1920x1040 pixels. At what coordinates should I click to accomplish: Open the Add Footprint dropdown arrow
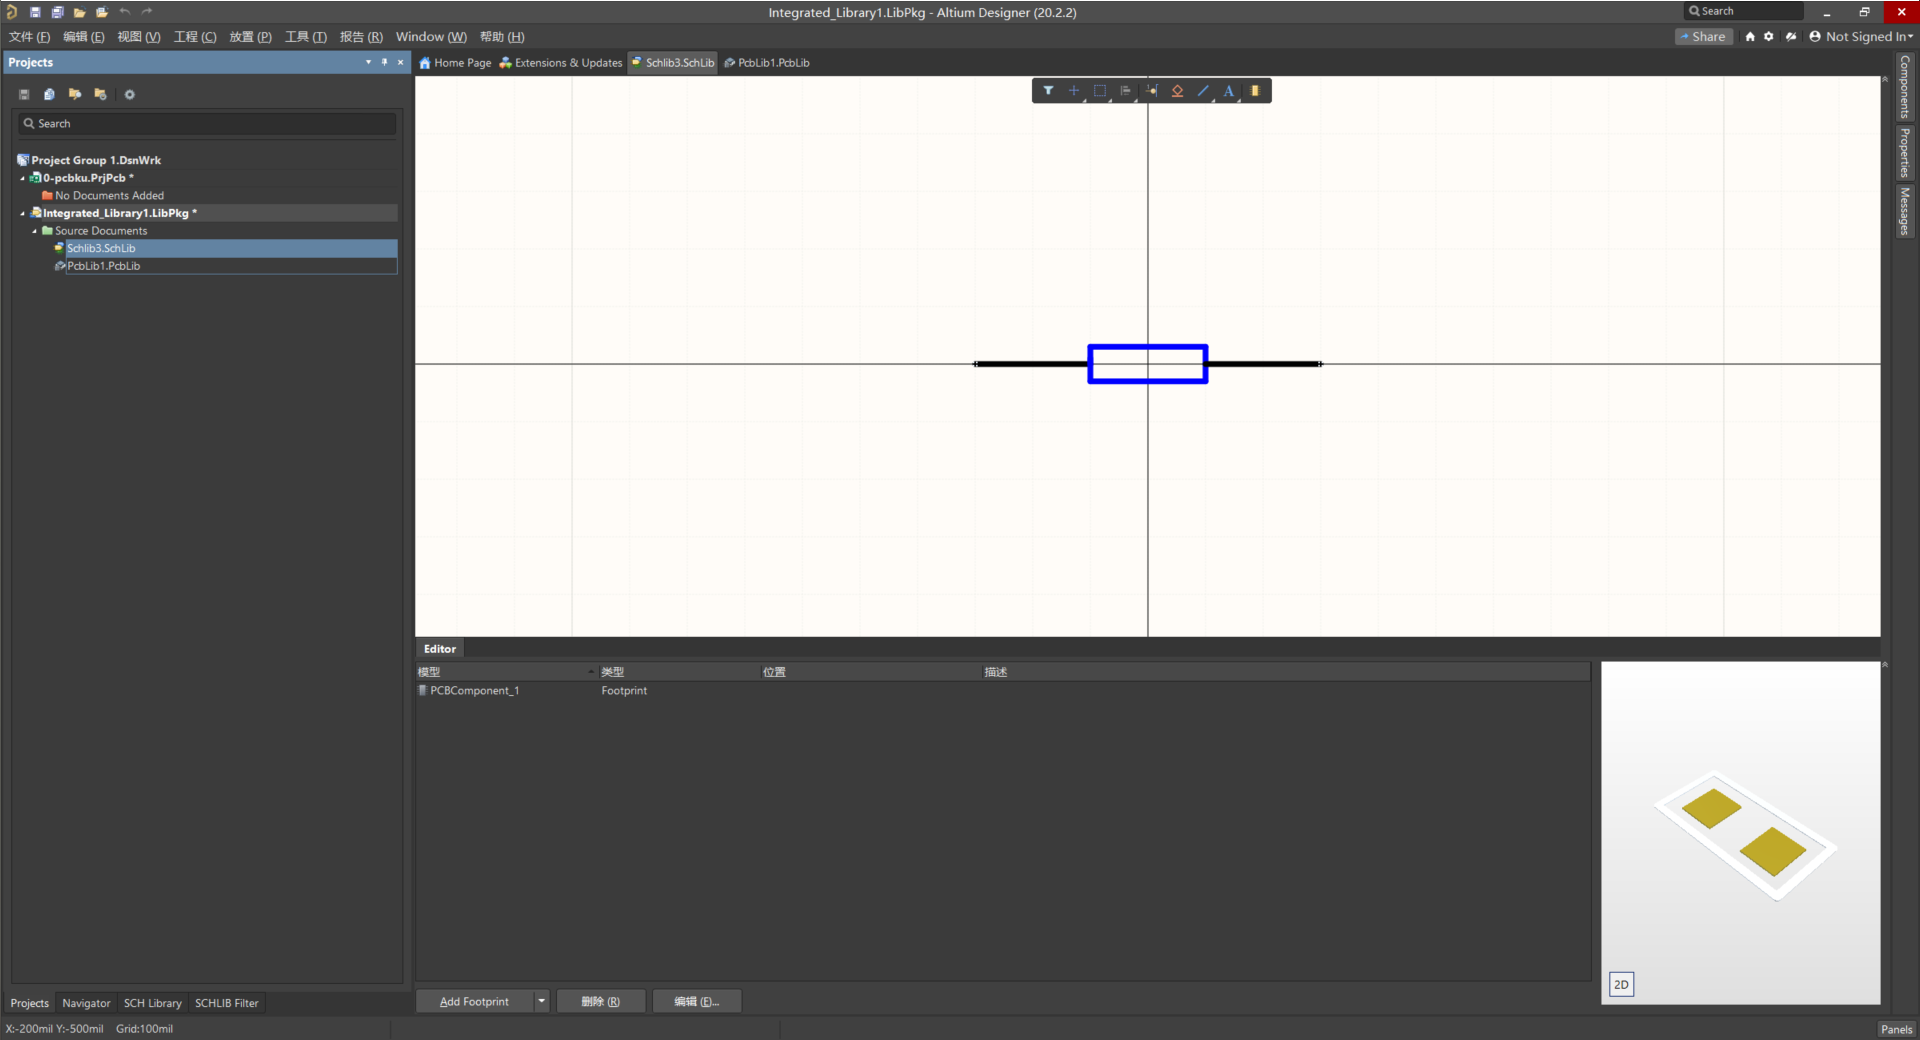pyautogui.click(x=541, y=1001)
